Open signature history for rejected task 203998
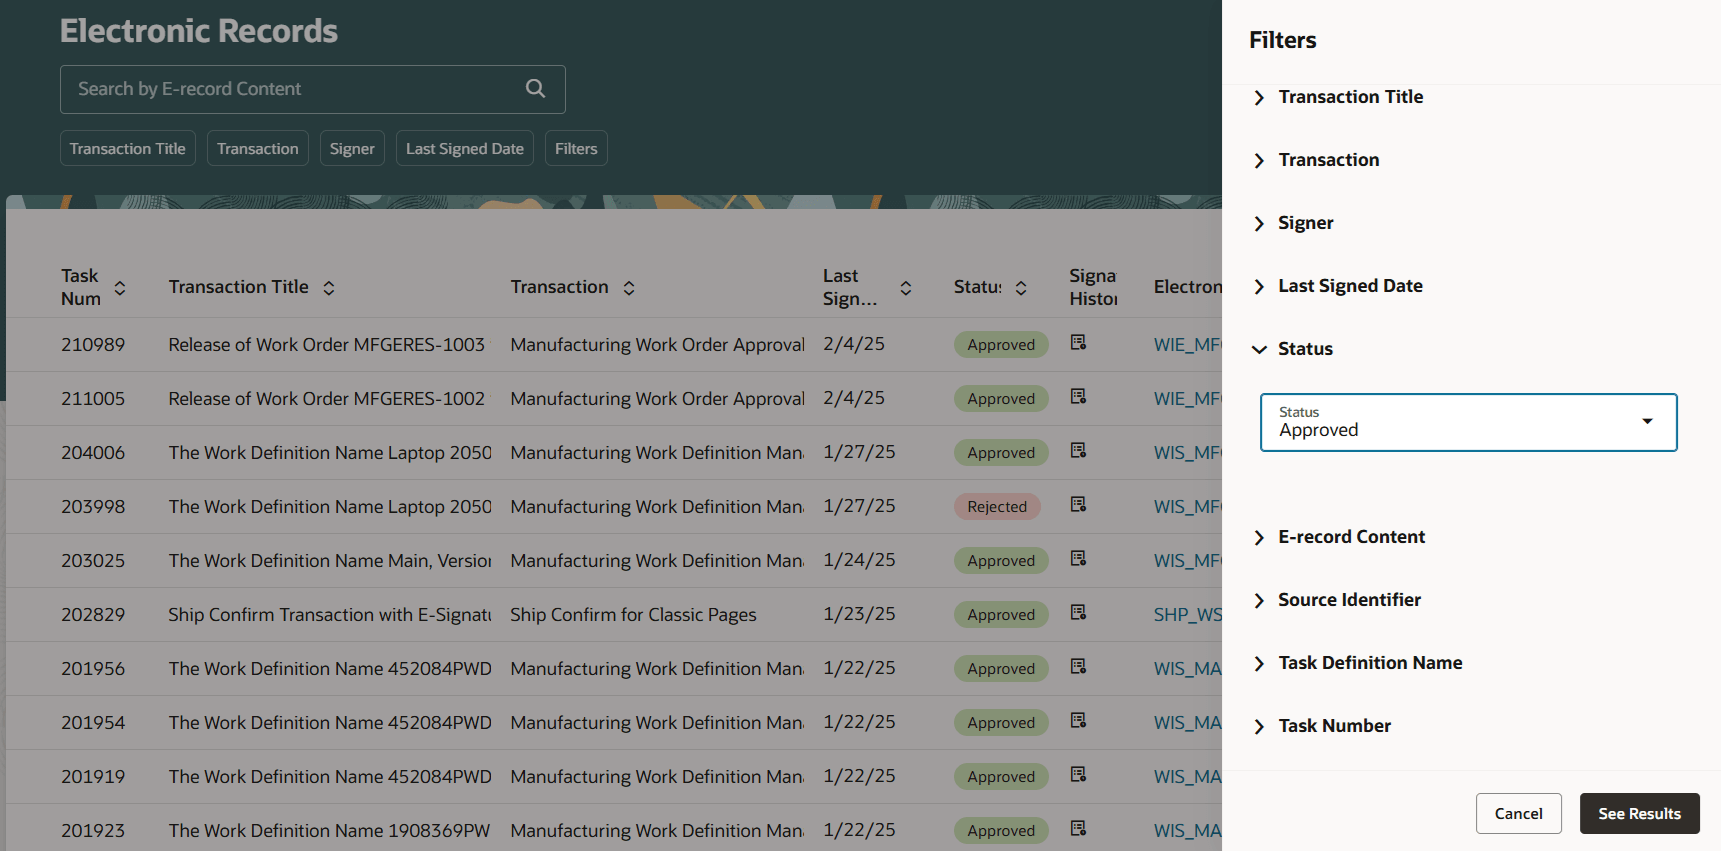 pyautogui.click(x=1078, y=505)
